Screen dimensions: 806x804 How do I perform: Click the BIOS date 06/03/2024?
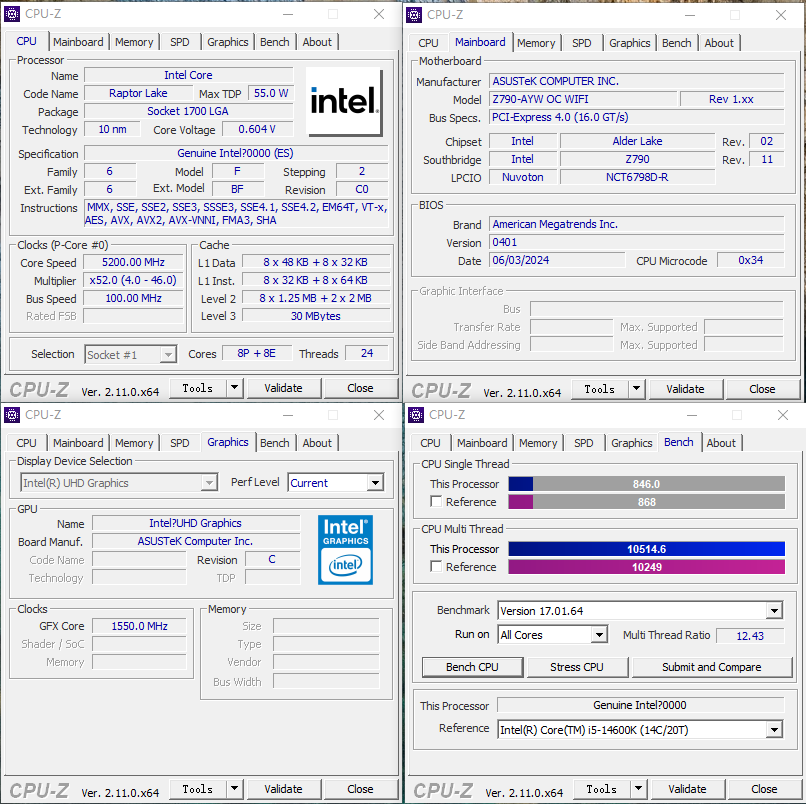[557, 260]
